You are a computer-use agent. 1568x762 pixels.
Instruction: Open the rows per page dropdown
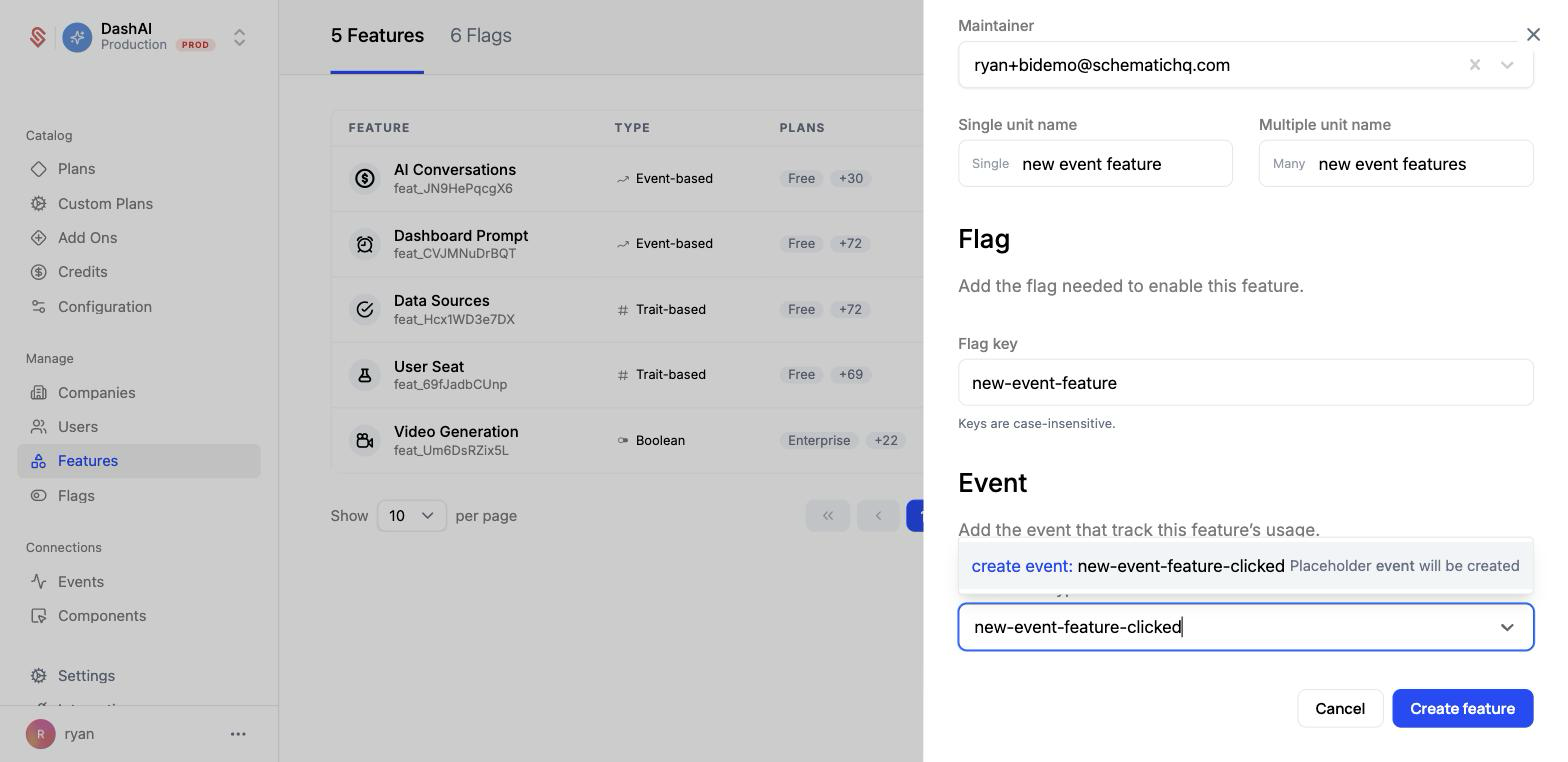click(412, 516)
